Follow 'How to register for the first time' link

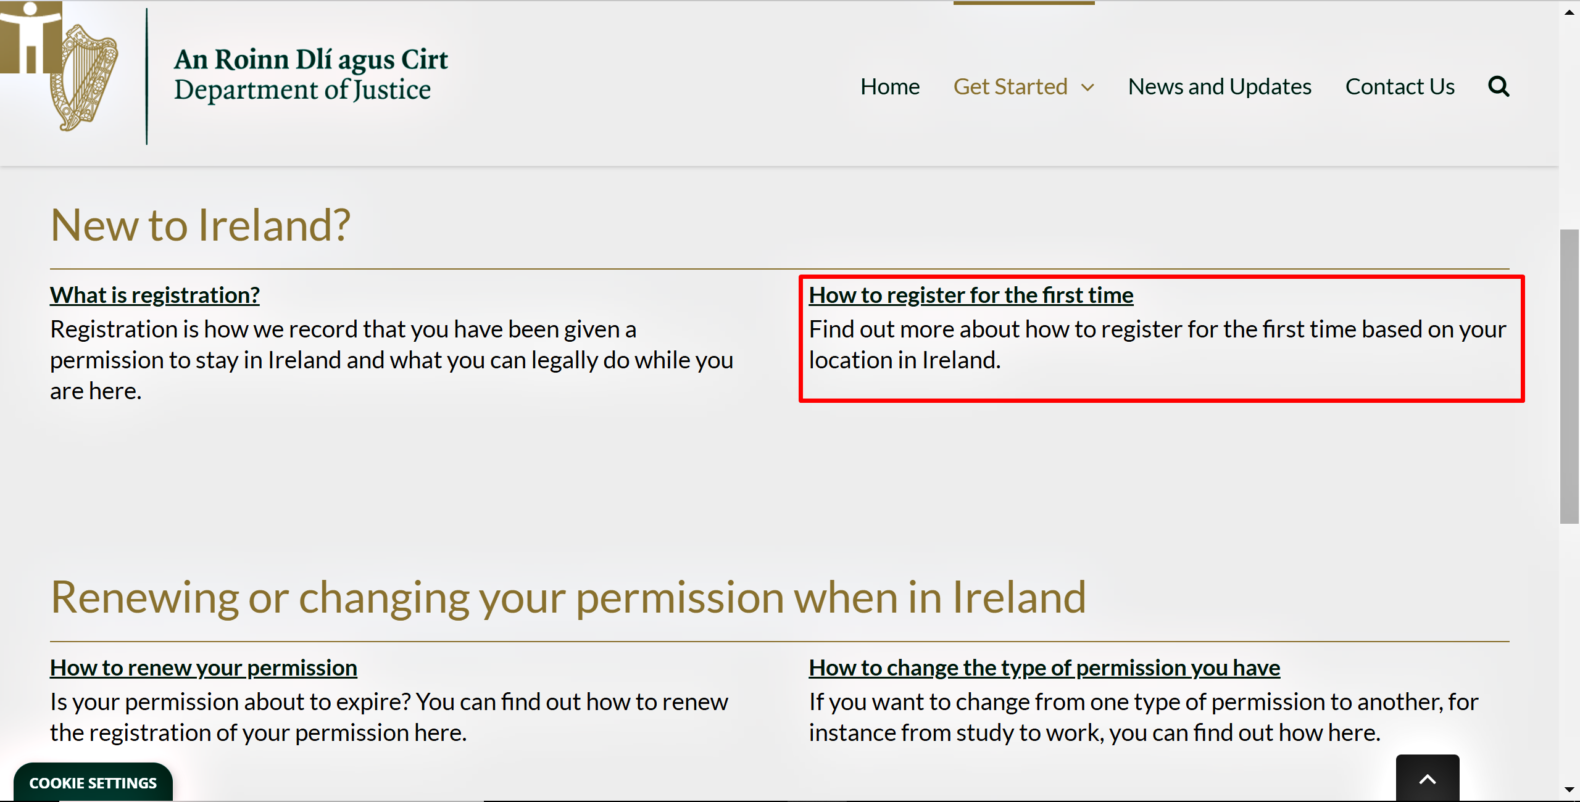tap(970, 295)
